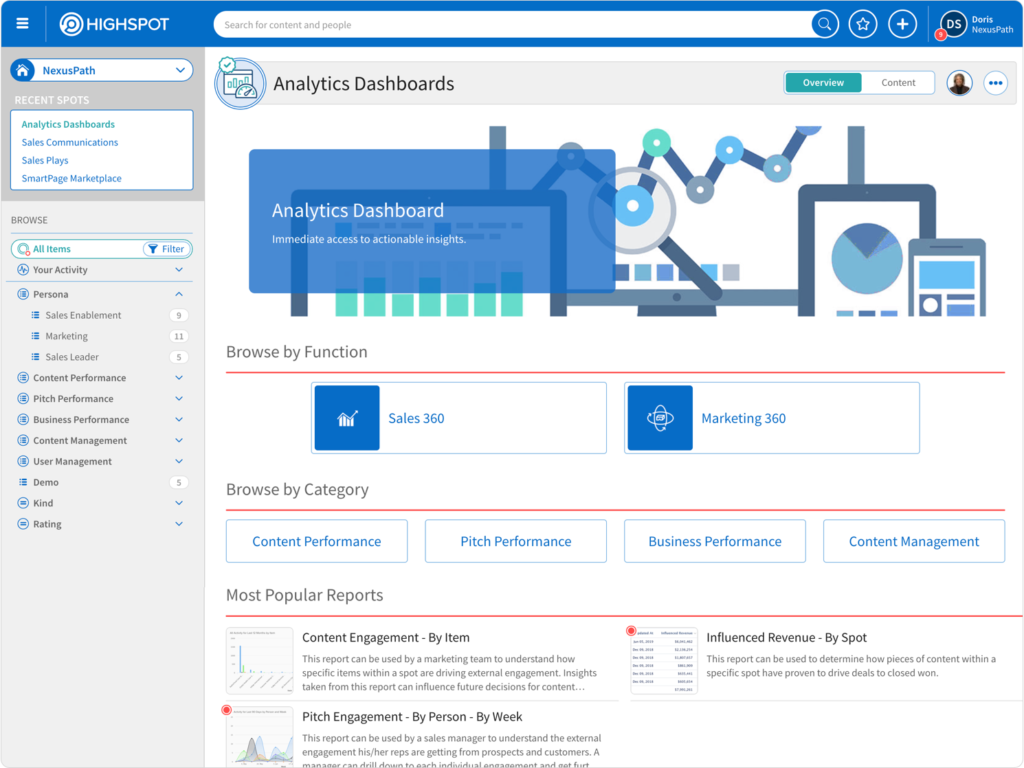The width and height of the screenshot is (1024, 768).
Task: Click Business Performance category button
Action: (x=714, y=541)
